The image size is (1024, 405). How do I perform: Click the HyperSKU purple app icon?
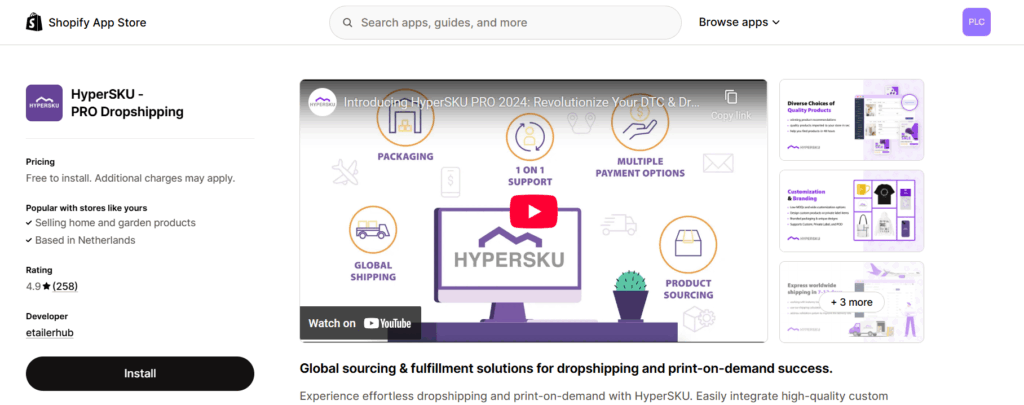[x=44, y=103]
